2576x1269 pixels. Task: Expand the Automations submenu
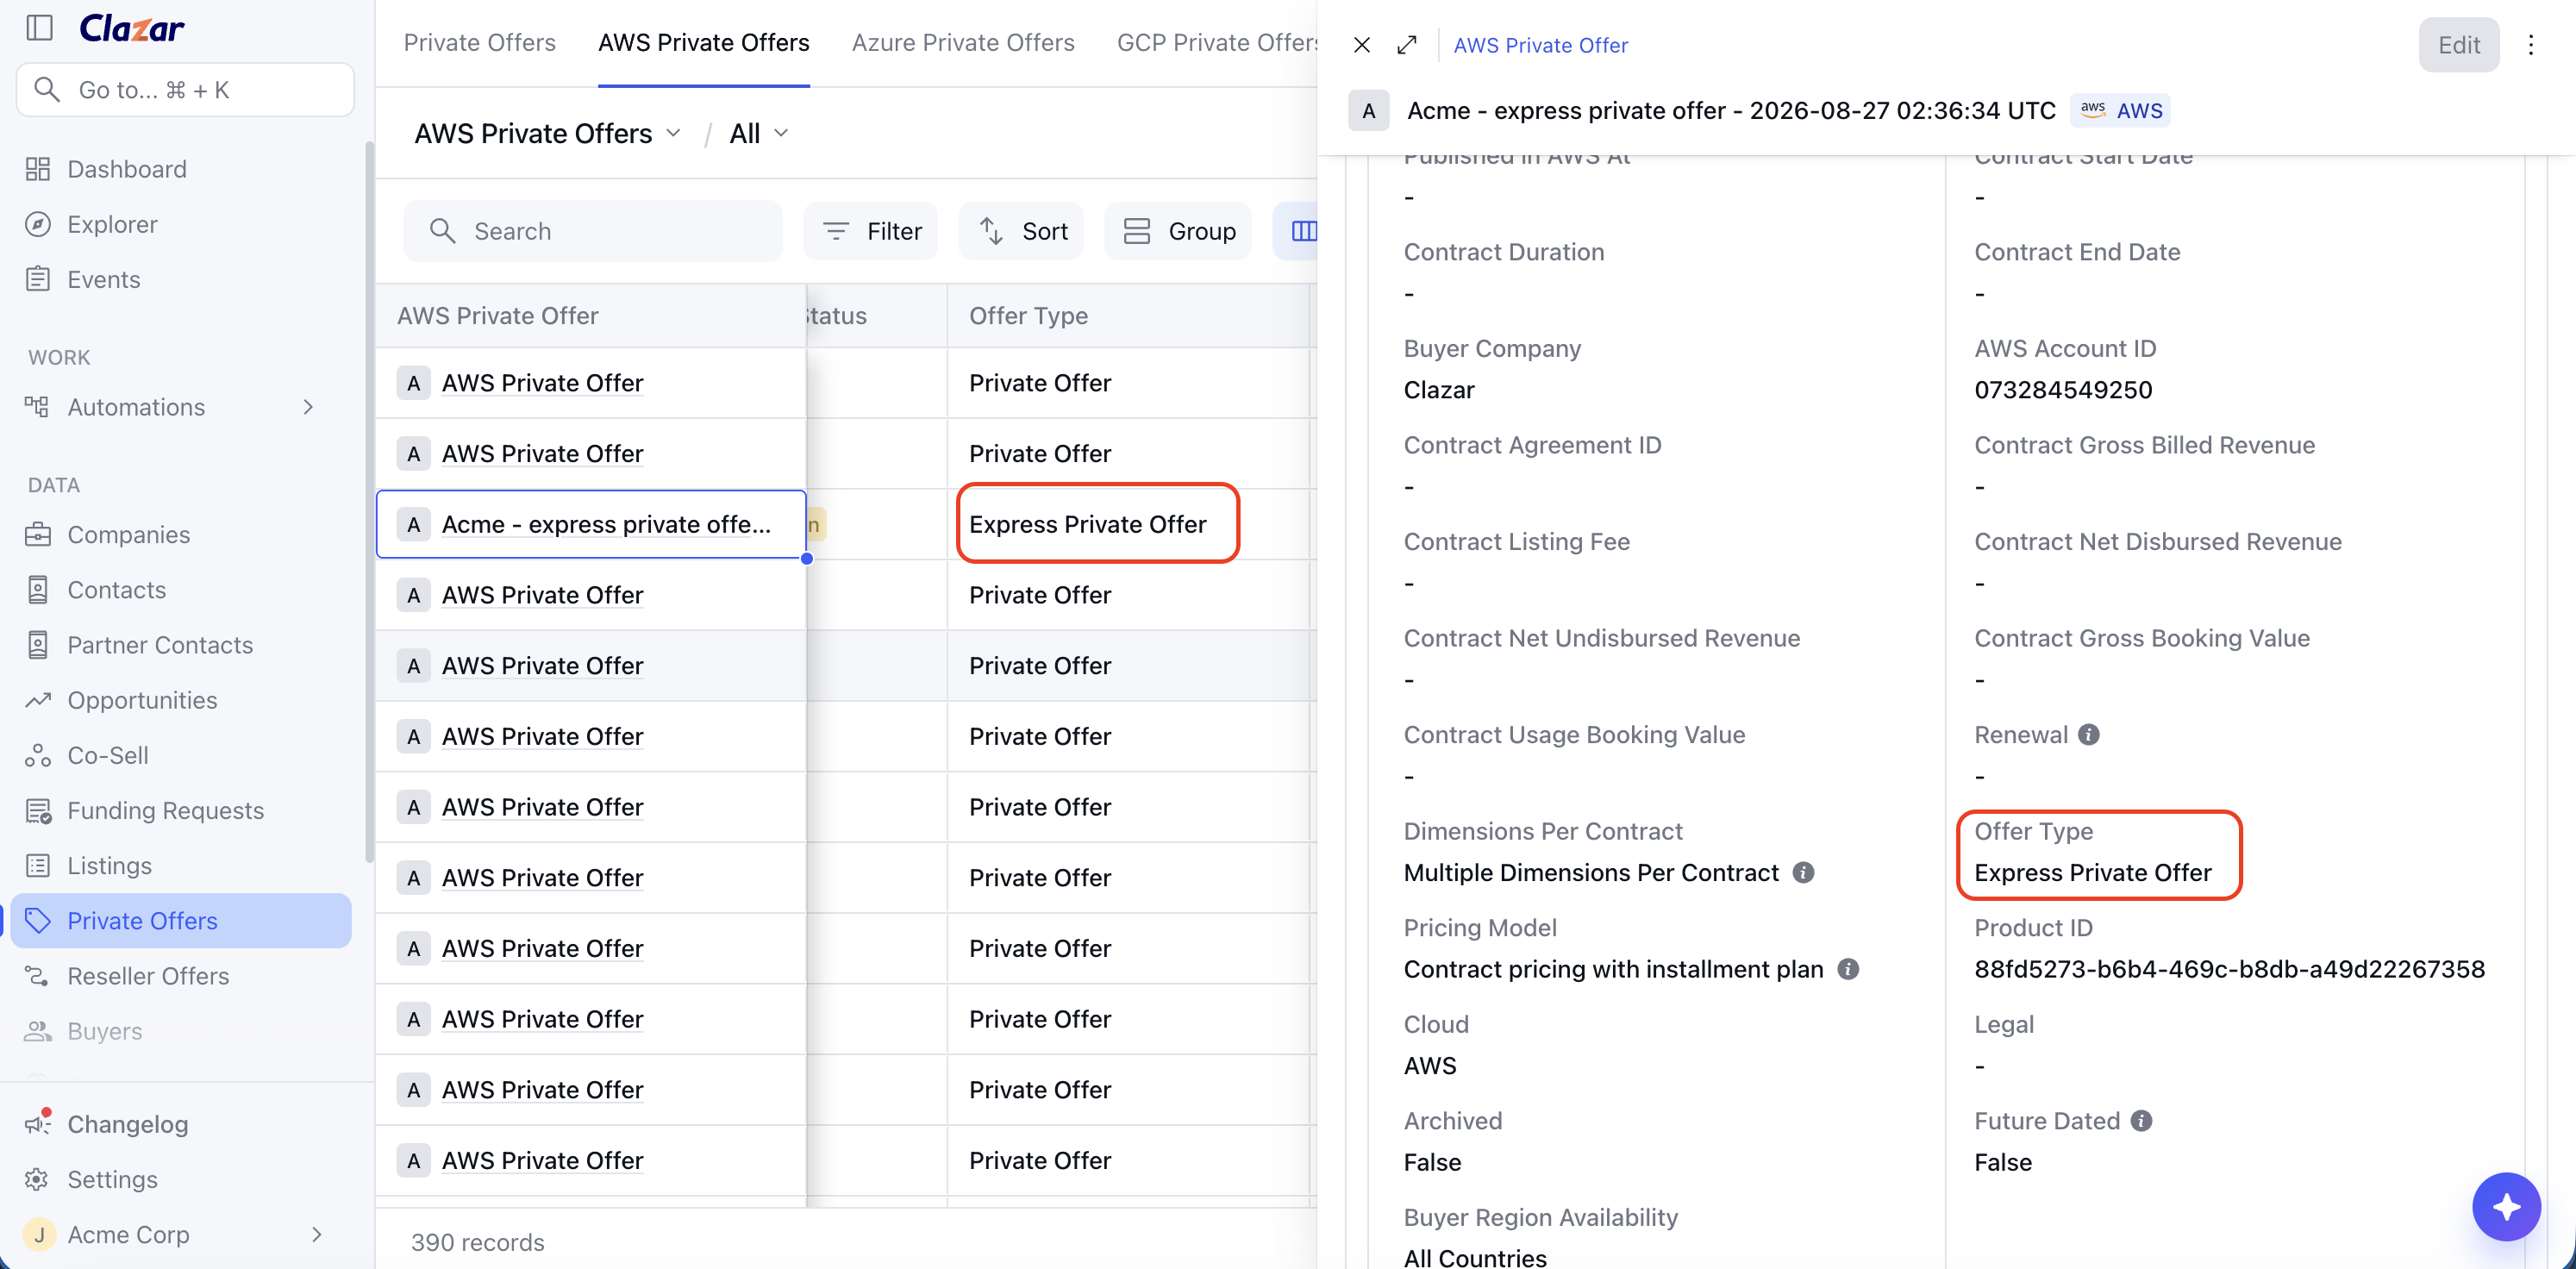pyautogui.click(x=308, y=407)
